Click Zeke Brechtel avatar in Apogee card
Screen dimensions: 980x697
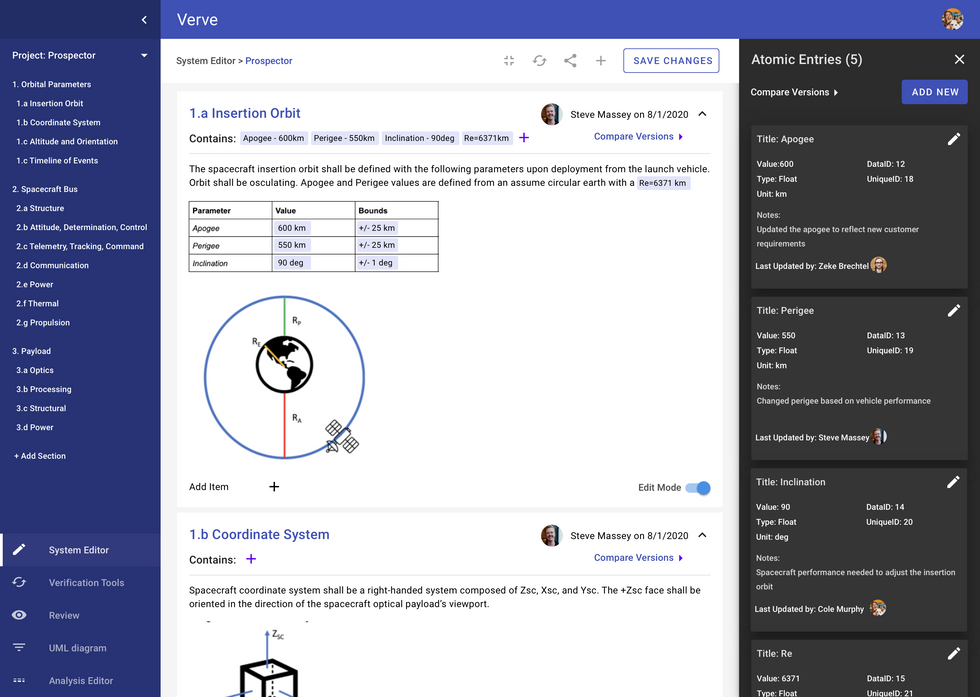[879, 265]
